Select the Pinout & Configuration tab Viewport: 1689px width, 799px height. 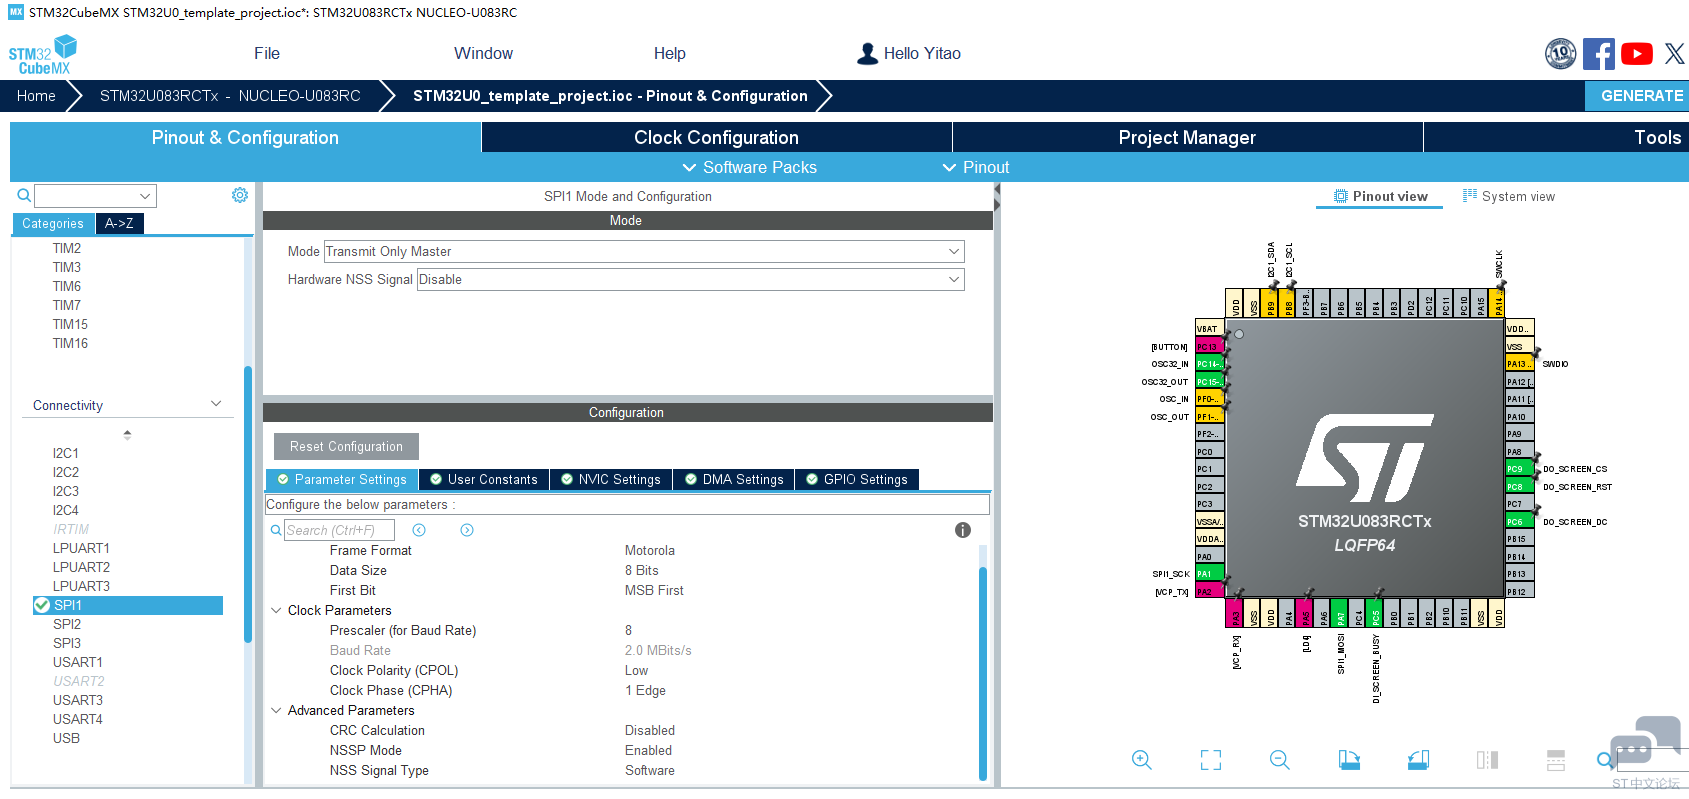click(245, 137)
